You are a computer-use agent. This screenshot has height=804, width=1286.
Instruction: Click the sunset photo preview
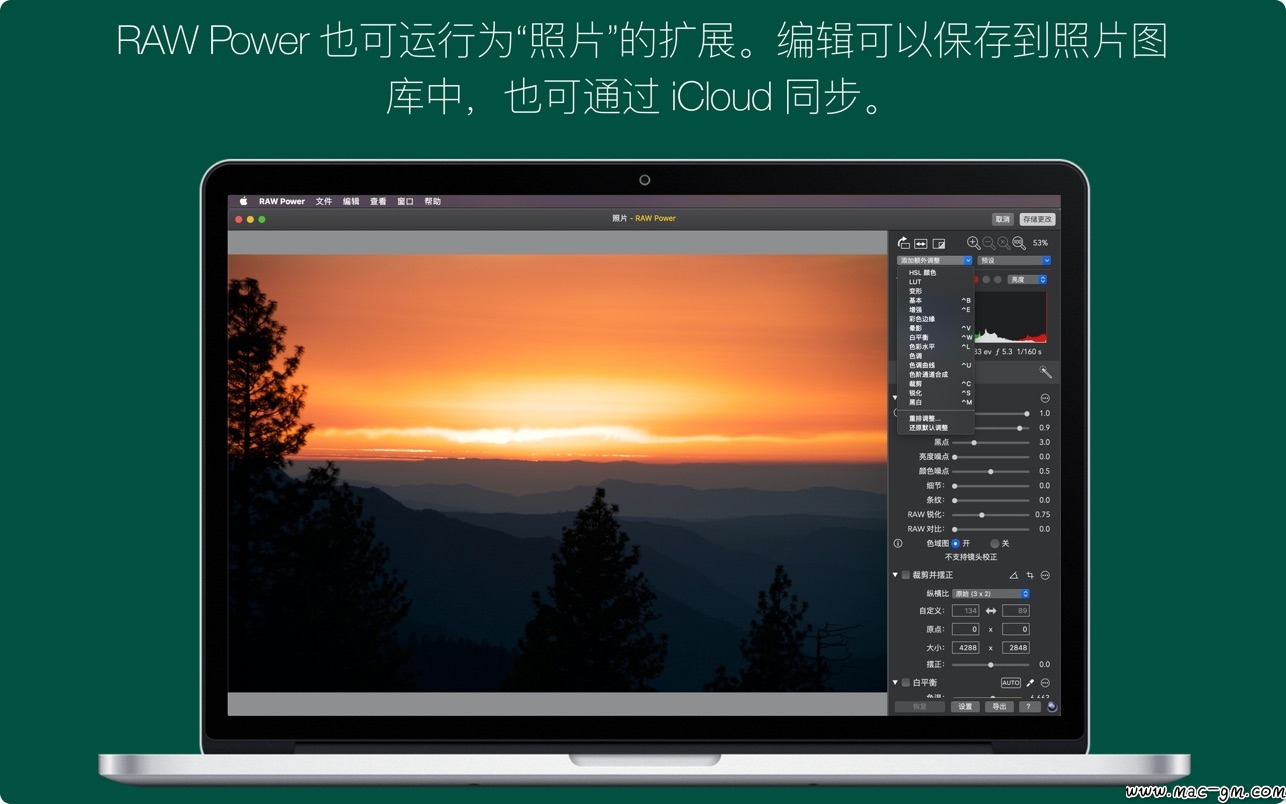(557, 473)
